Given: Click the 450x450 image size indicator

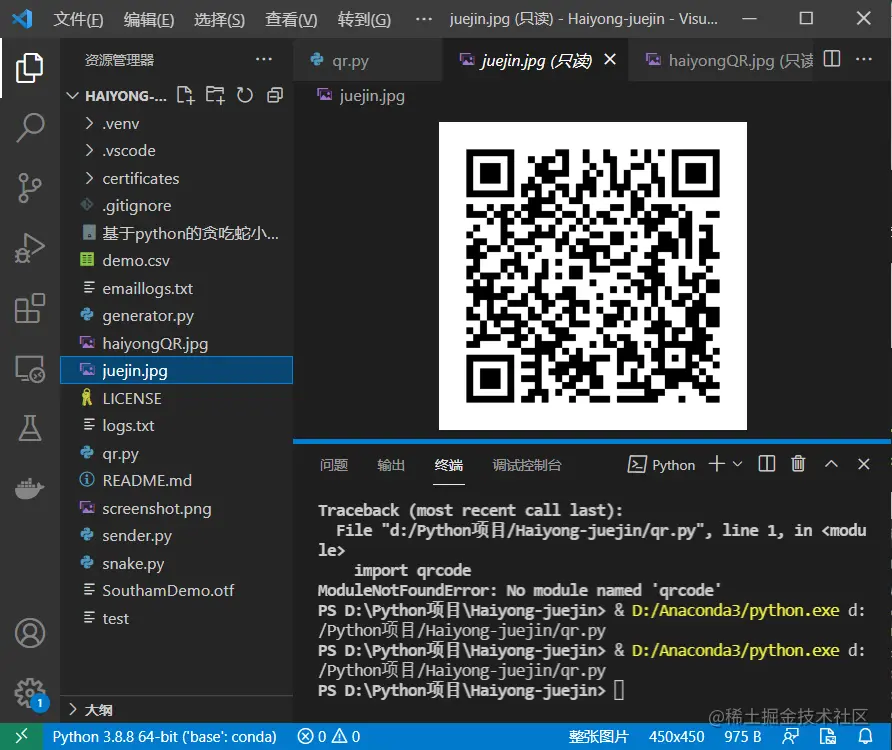Looking at the screenshot, I should click(x=676, y=736).
